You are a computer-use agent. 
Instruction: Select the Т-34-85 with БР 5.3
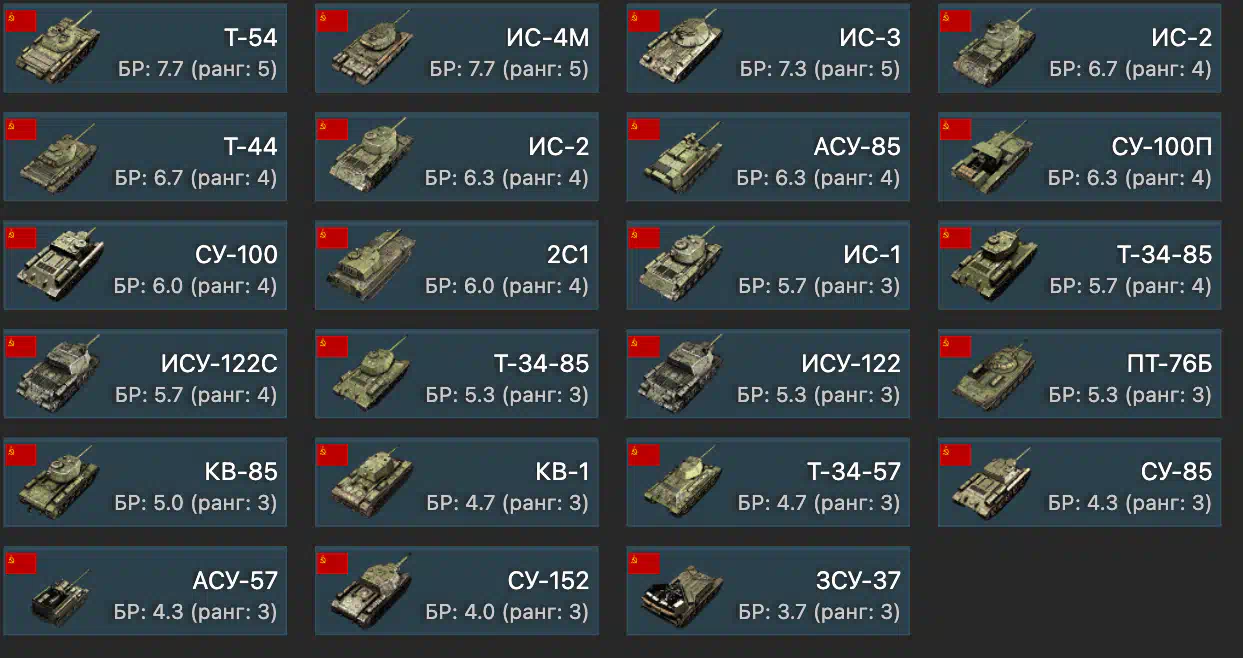(457, 373)
